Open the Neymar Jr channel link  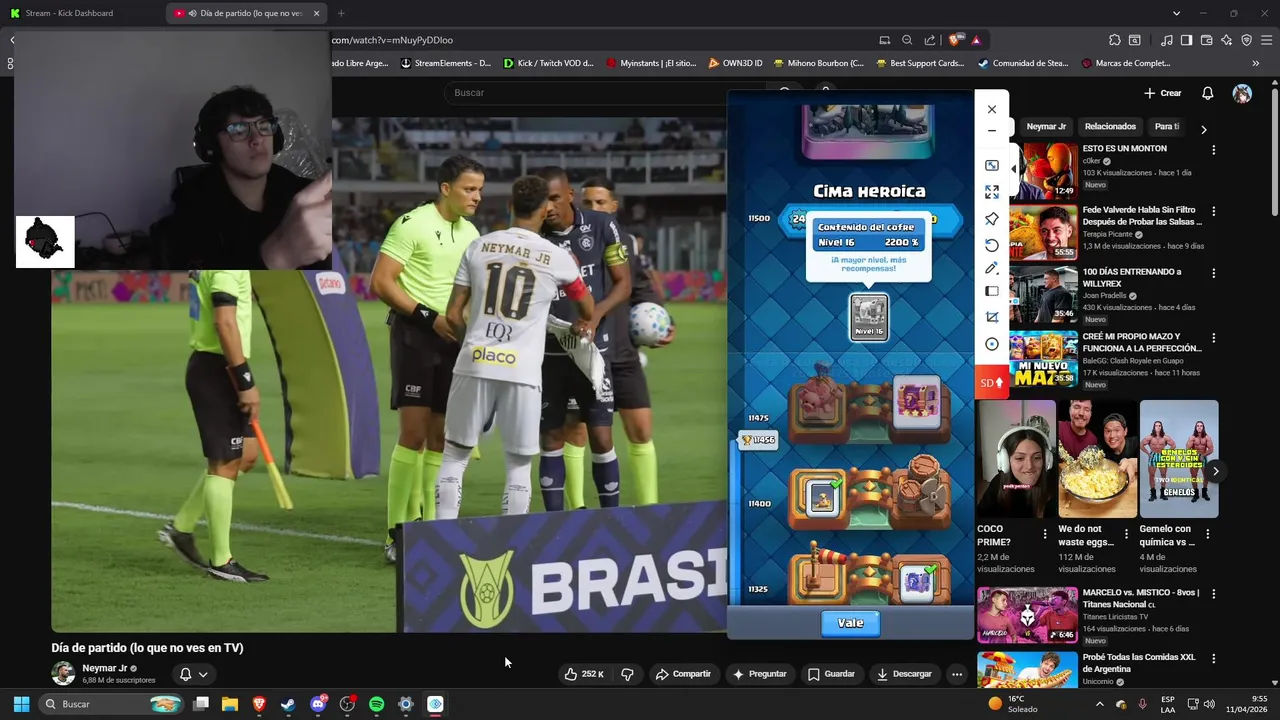tap(105, 668)
